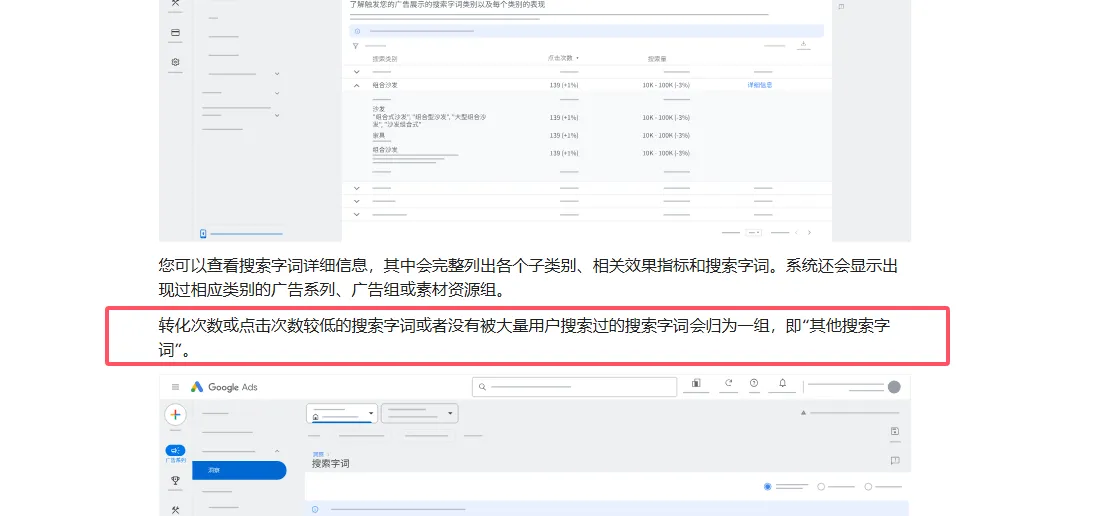Select the highlighted 洞察 sidebar item
1094x516 pixels.
click(x=239, y=471)
